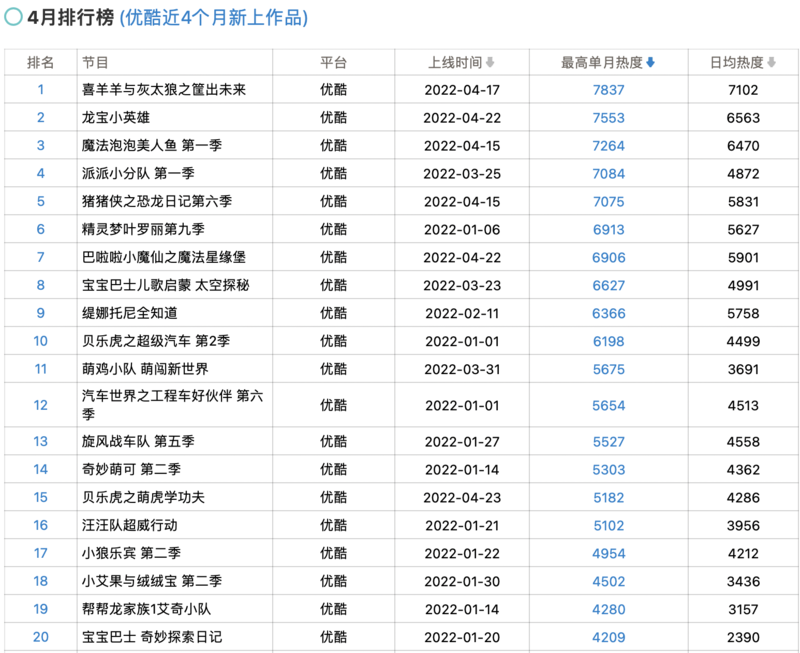Open heat value 5182 link
This screenshot has width=800, height=653.
[x=608, y=498]
